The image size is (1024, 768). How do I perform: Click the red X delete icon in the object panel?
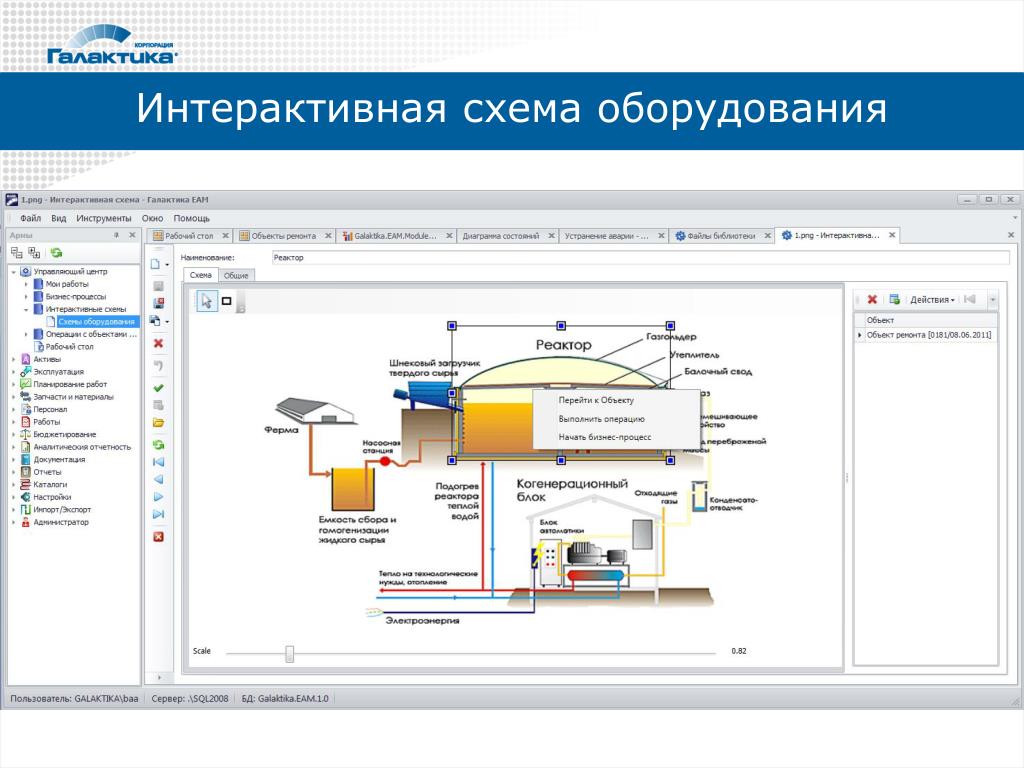[x=872, y=299]
